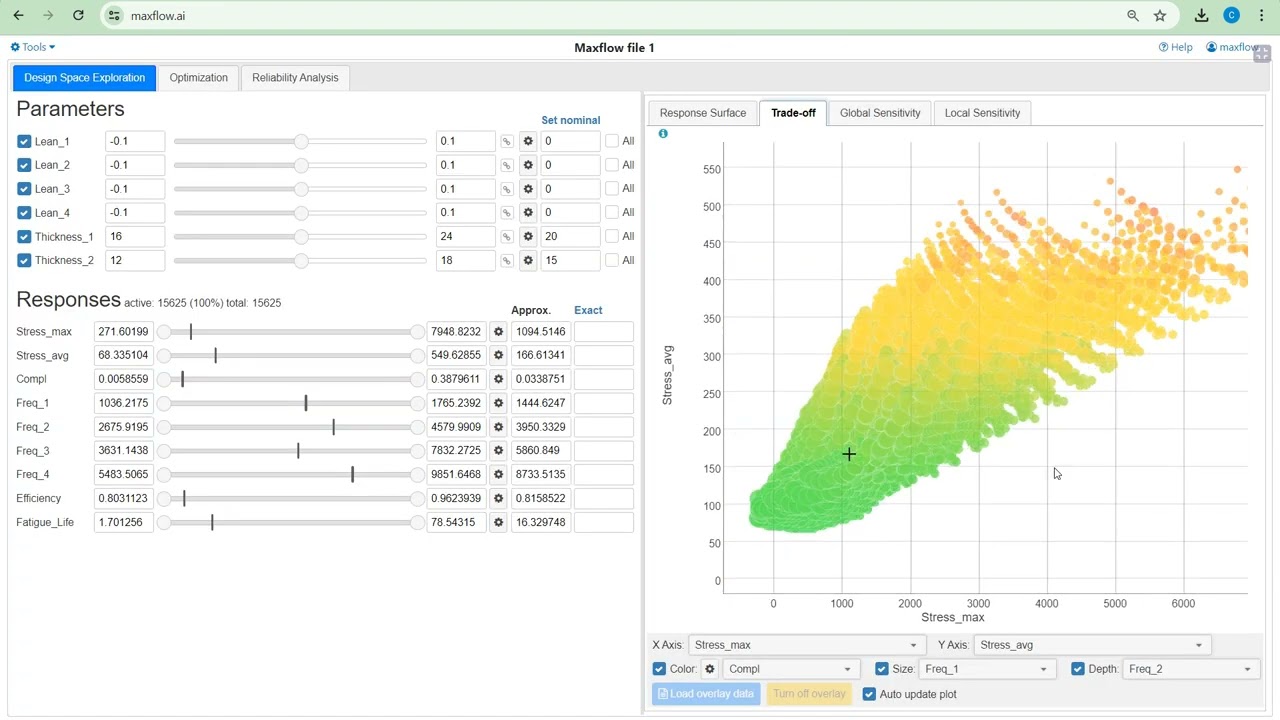1280x720 pixels.
Task: Click the Lean_1 parameter slider handle
Action: [300, 141]
